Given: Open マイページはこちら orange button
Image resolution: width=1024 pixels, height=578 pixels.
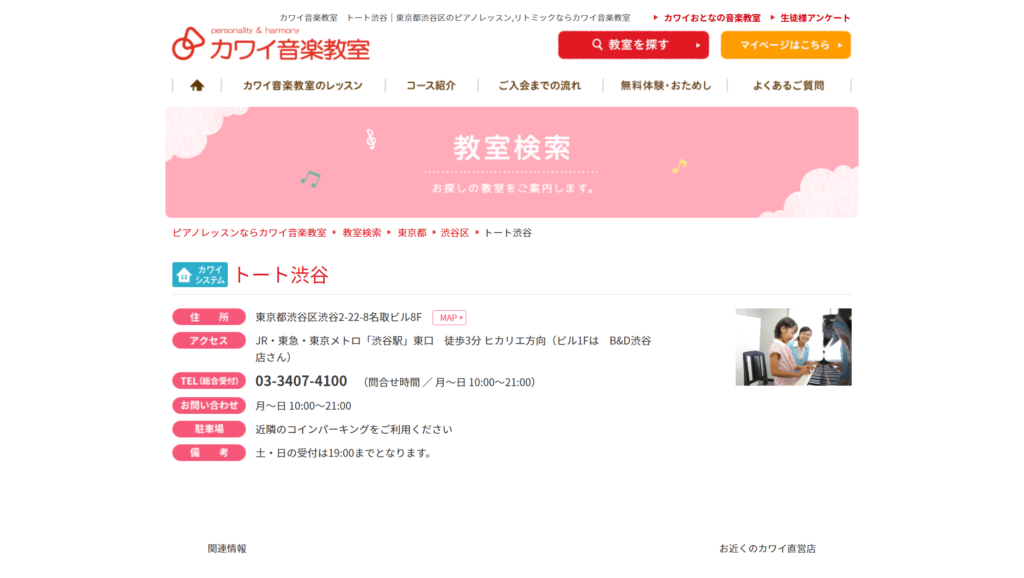Looking at the screenshot, I should pyautogui.click(x=786, y=45).
